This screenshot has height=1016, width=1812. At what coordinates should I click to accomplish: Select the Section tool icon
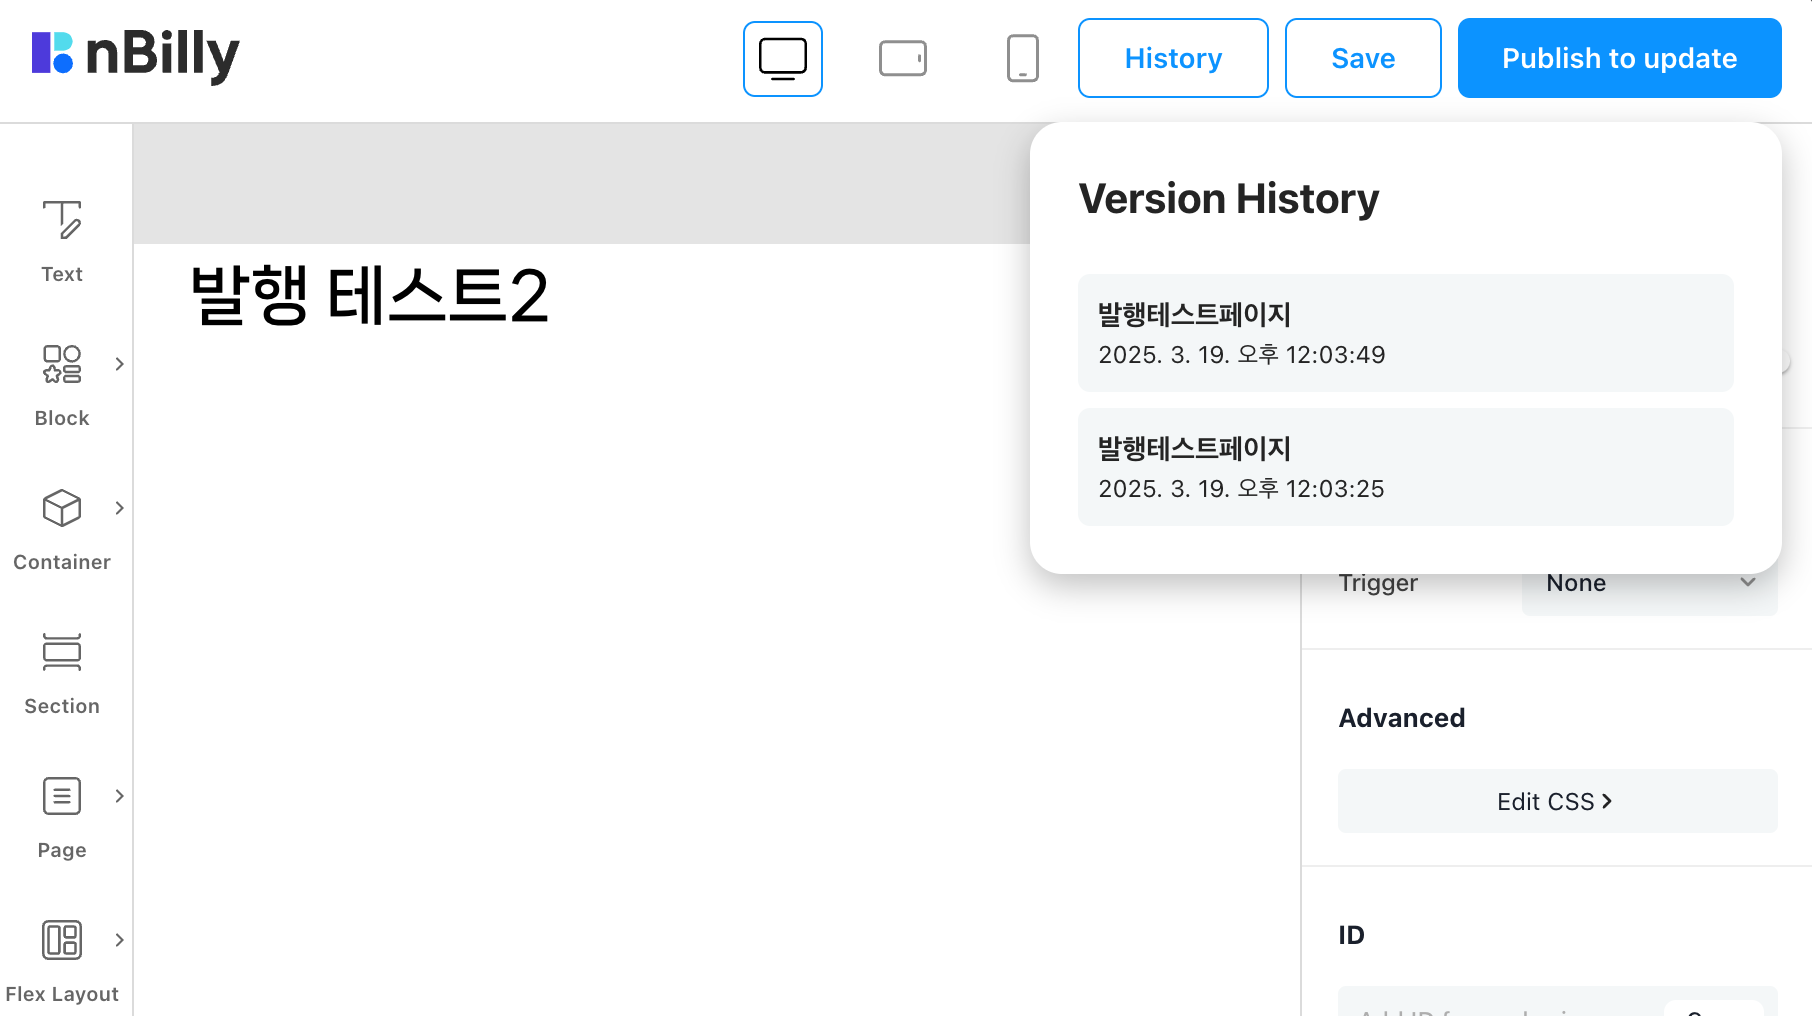62,652
